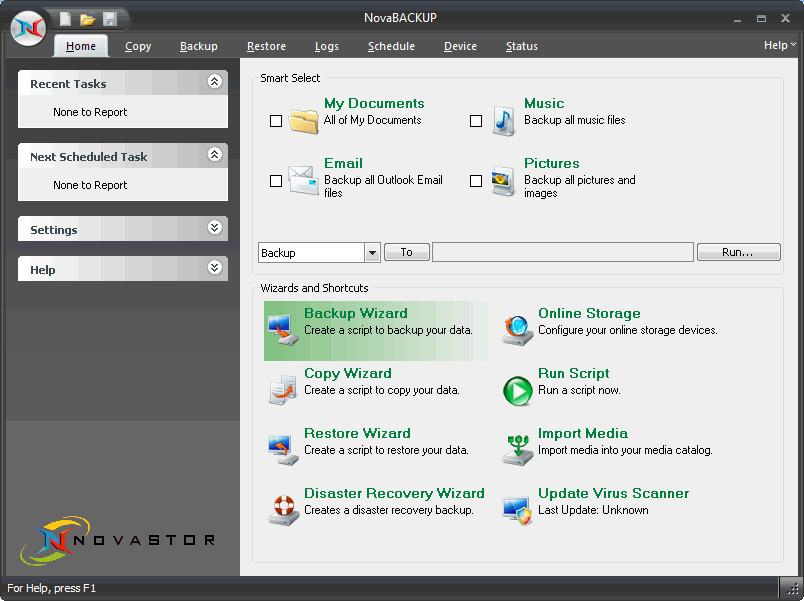
Task: Enable the Music backup checkbox
Action: (476, 121)
